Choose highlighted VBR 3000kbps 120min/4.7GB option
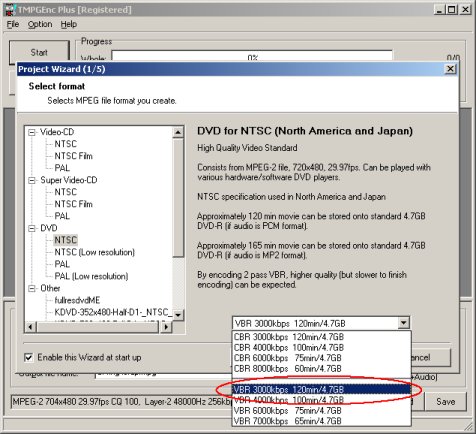This screenshot has height=434, width=476. (322, 389)
